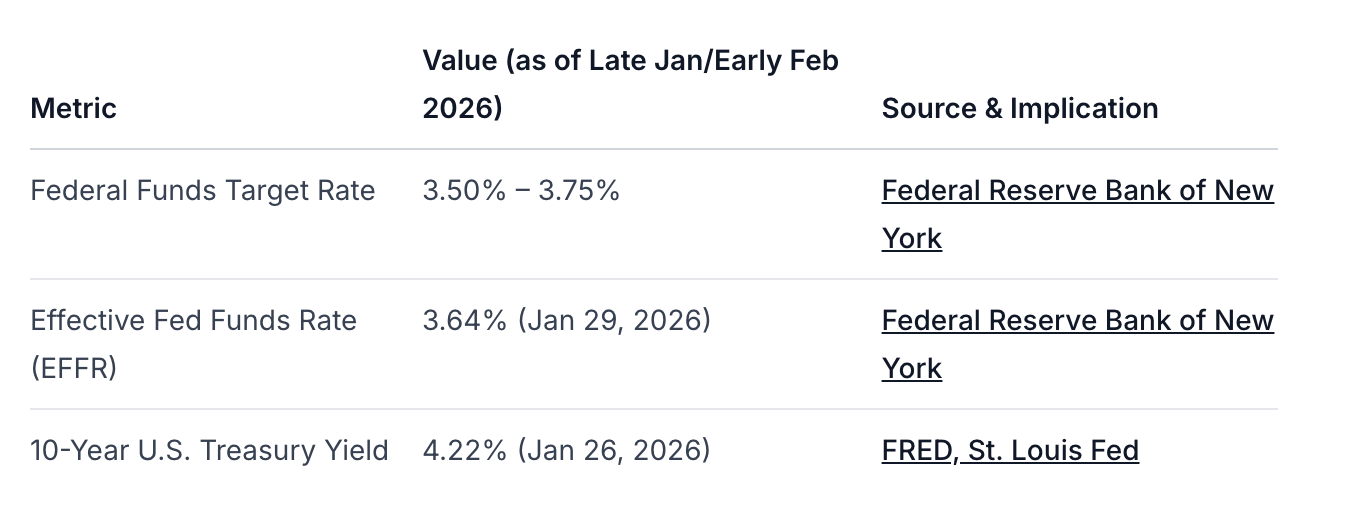The height and width of the screenshot is (526, 1356).
Task: Click the Effective Fed Funds Rate text
Action: click(193, 321)
